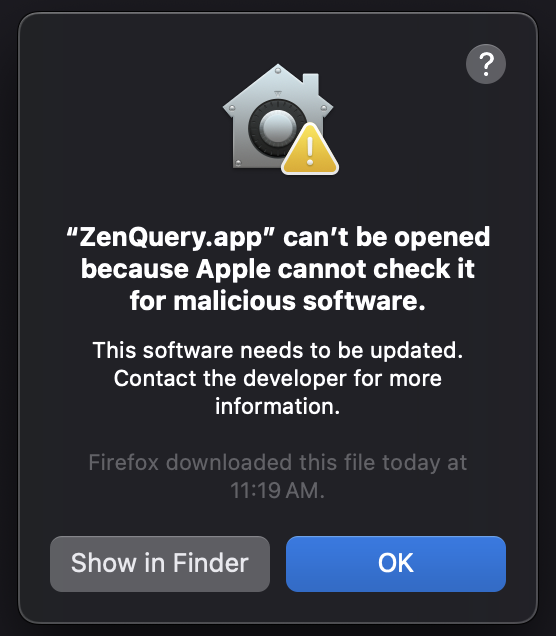Screen dimensions: 556x636
Task: Click the word "Finder" on the gray button
Action: pos(210,563)
